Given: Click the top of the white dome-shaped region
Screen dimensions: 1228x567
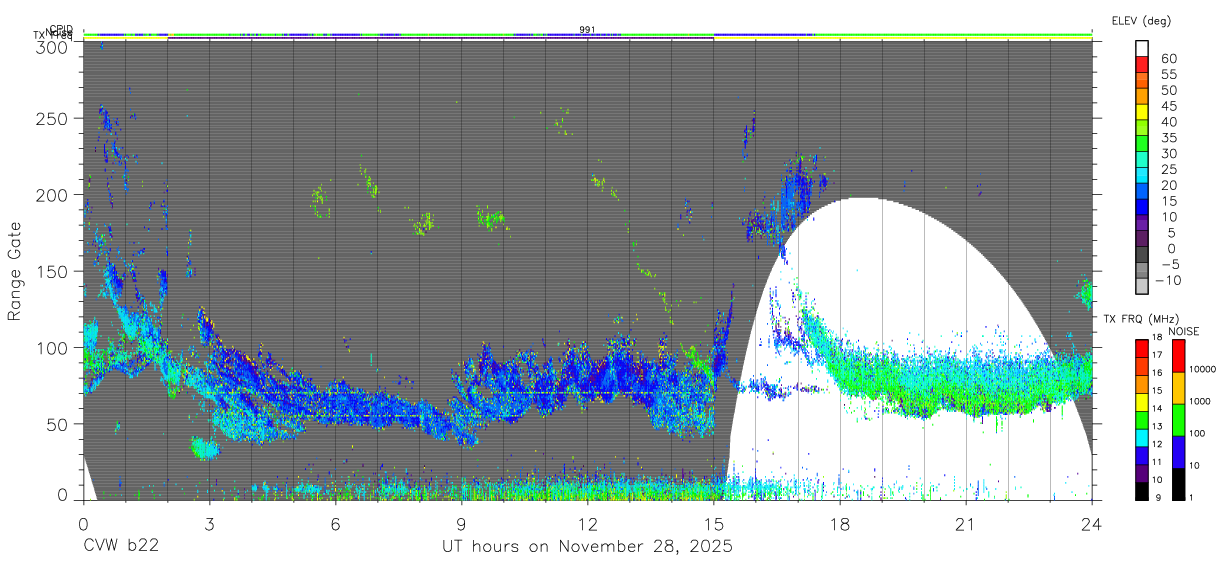Looking at the screenshot, I should point(863,199).
